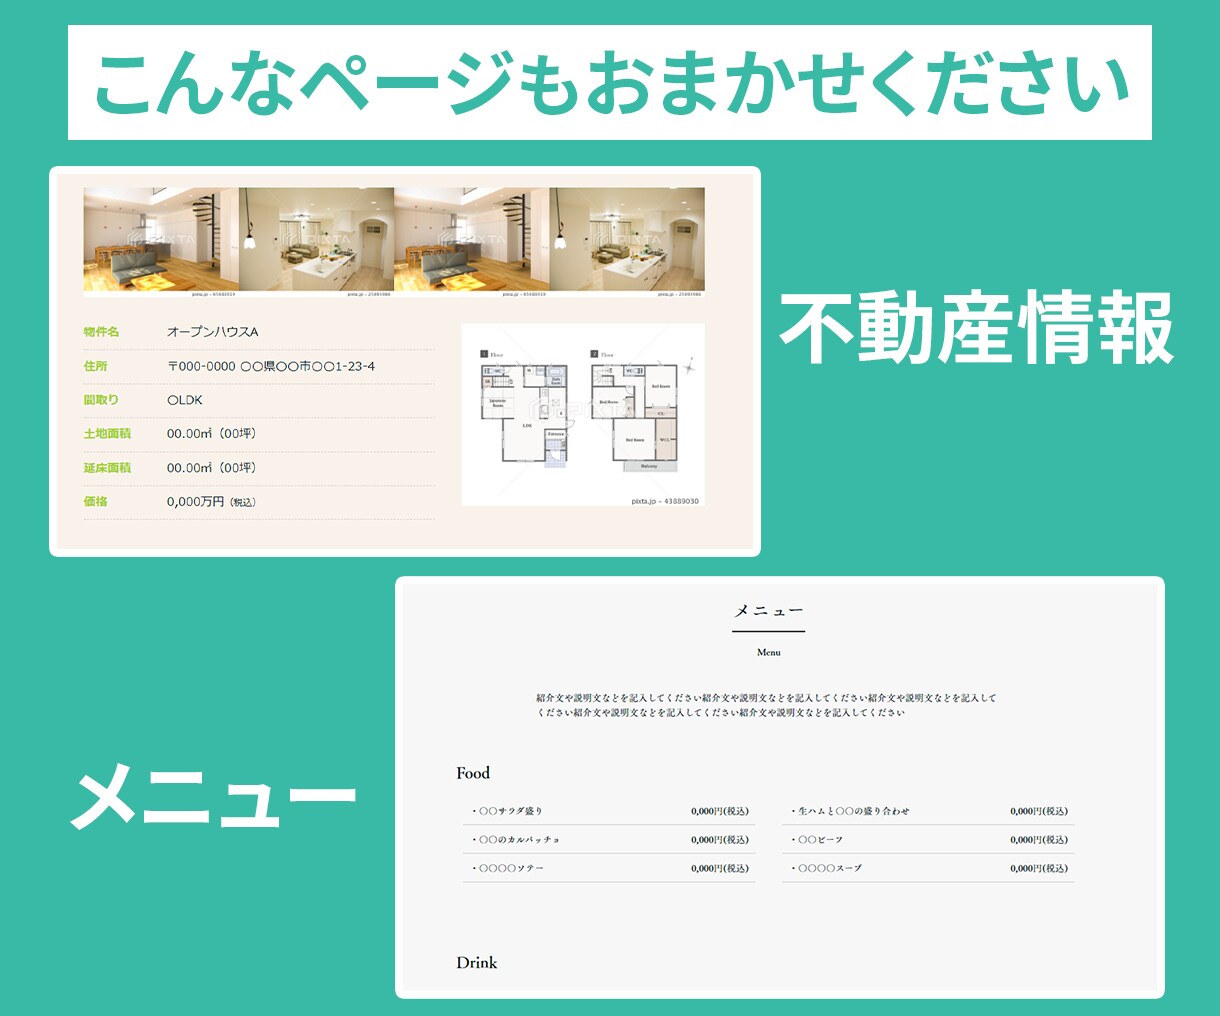Click the ○○ビーフ menu item
This screenshot has width=1220, height=1016.
817,840
